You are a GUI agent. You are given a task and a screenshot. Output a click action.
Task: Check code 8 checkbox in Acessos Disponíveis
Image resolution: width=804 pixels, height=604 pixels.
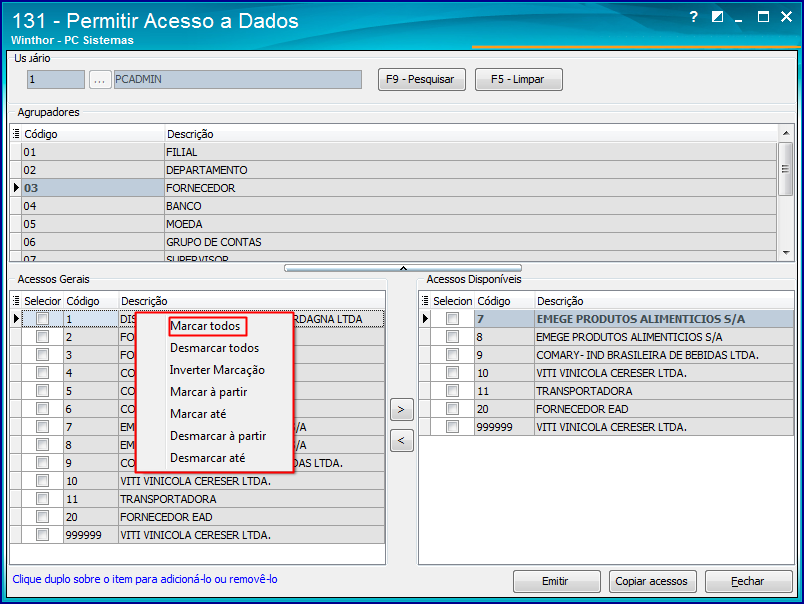[x=452, y=337]
